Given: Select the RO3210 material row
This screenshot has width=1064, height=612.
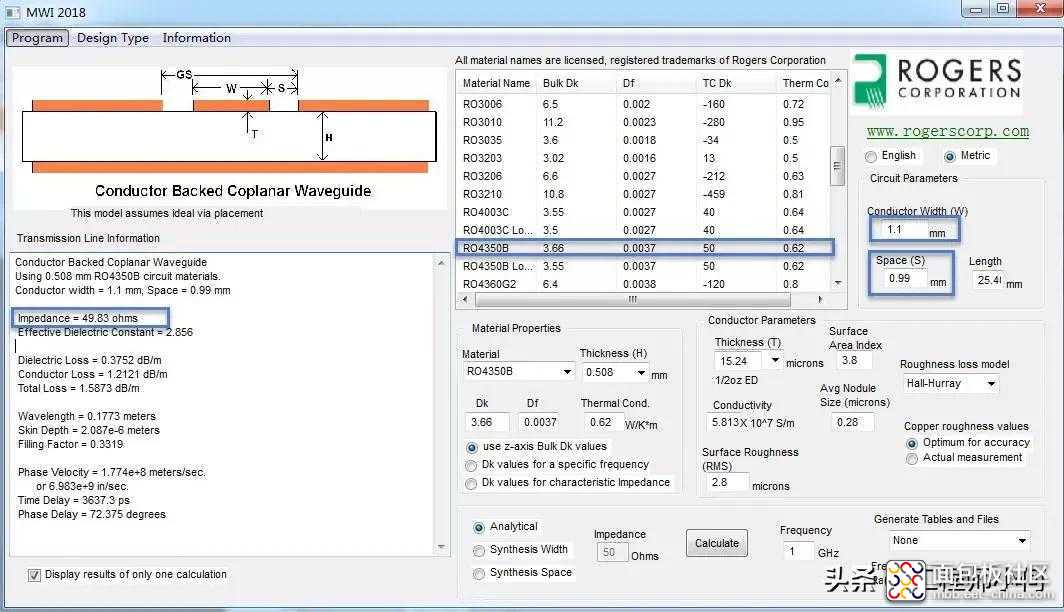Looking at the screenshot, I should 643,194.
